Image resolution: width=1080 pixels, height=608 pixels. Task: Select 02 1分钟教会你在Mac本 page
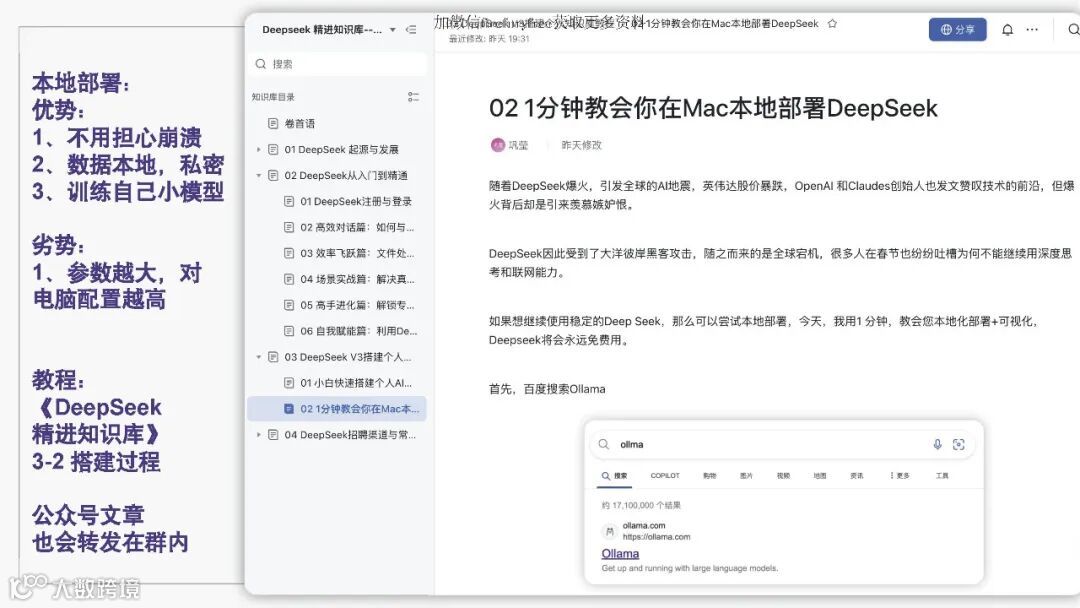coord(336,409)
